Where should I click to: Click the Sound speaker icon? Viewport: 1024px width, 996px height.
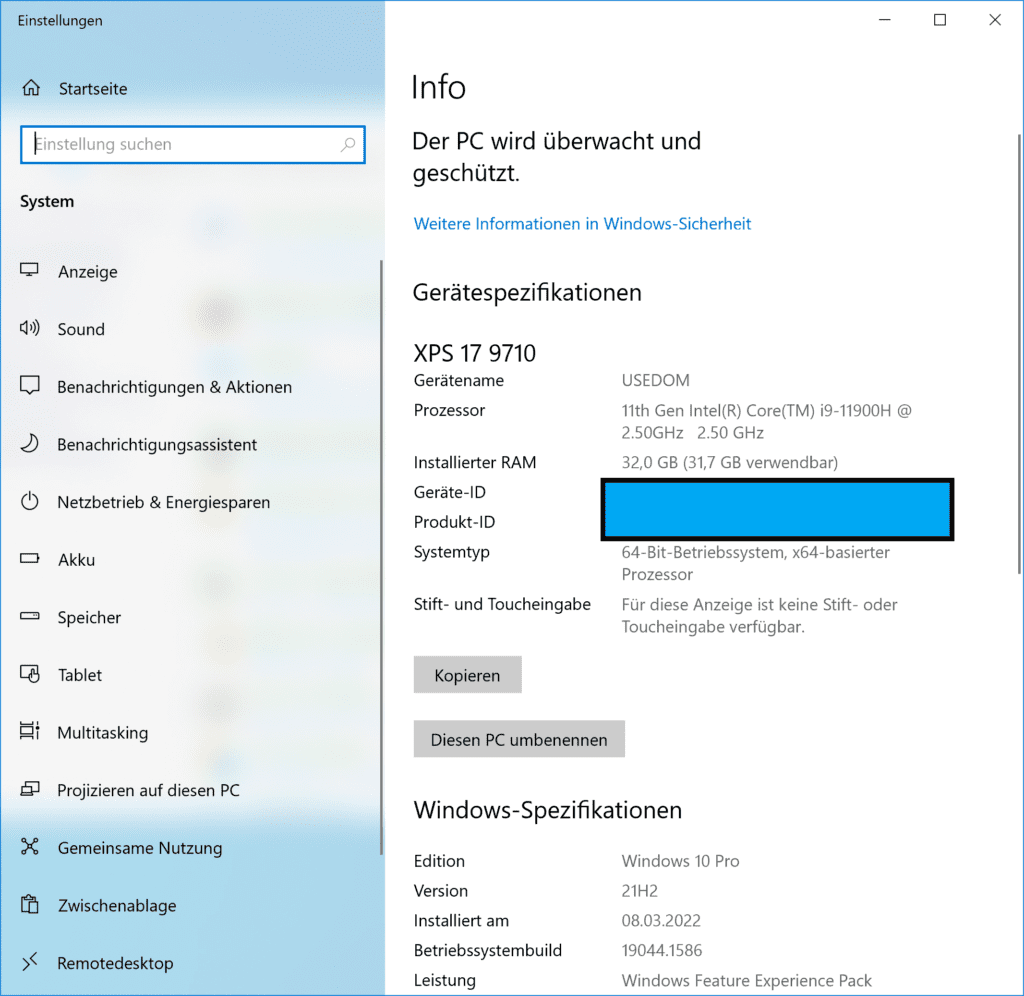[x=29, y=328]
